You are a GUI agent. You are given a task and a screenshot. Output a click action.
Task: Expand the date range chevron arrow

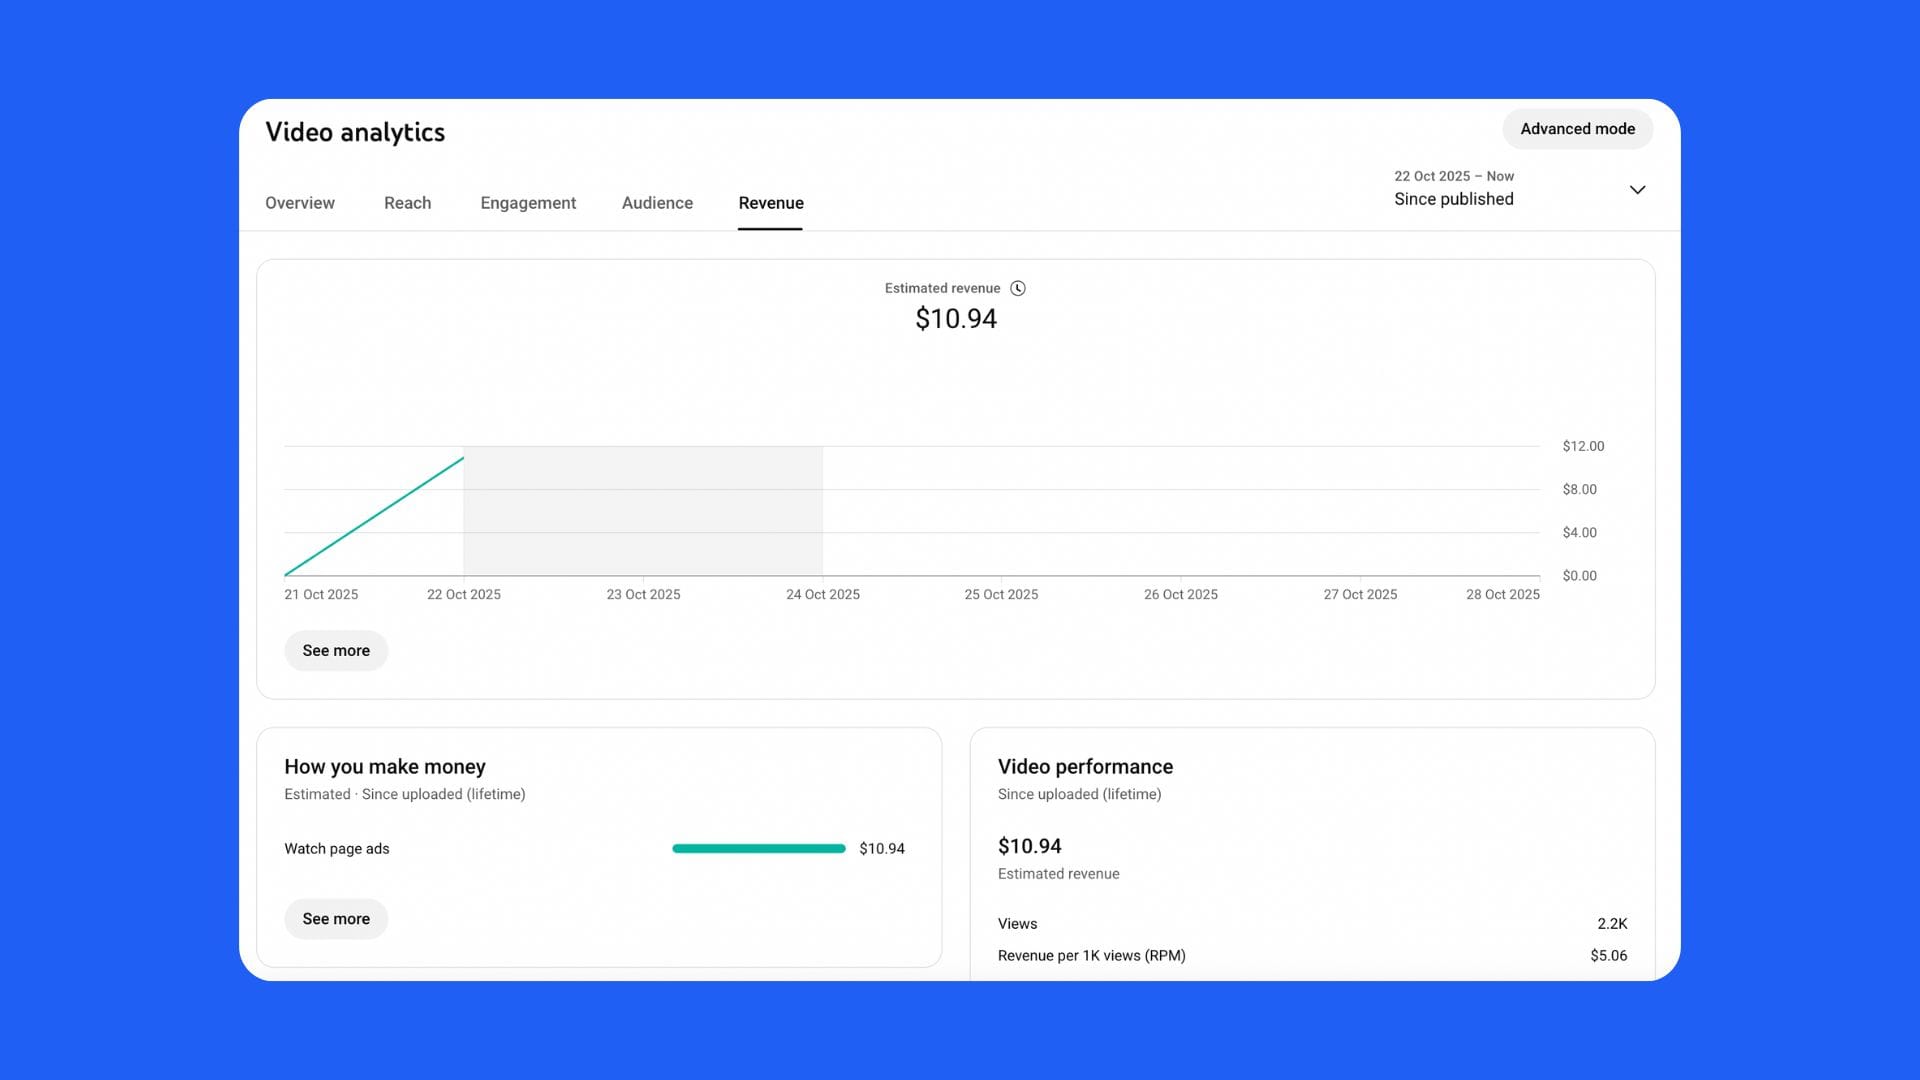tap(1637, 190)
